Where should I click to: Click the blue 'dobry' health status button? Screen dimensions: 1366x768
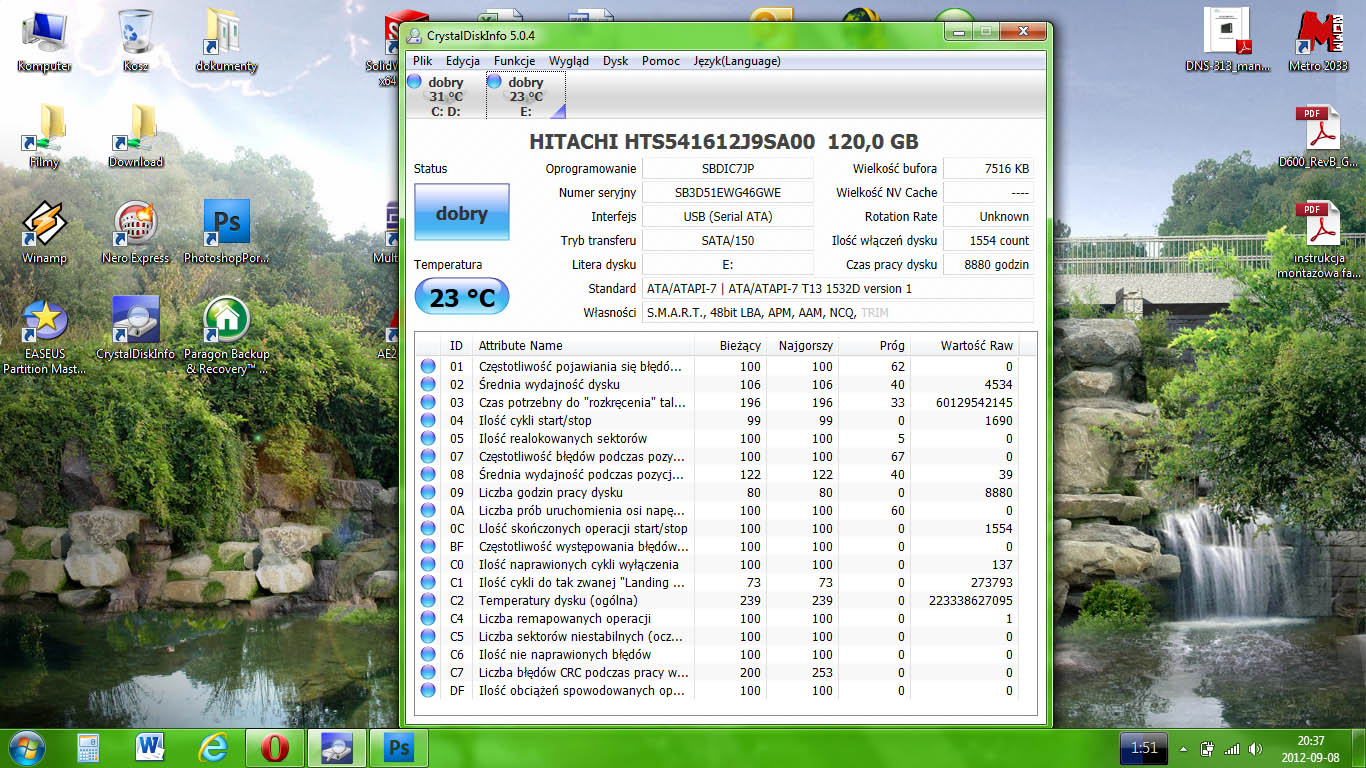click(x=462, y=212)
